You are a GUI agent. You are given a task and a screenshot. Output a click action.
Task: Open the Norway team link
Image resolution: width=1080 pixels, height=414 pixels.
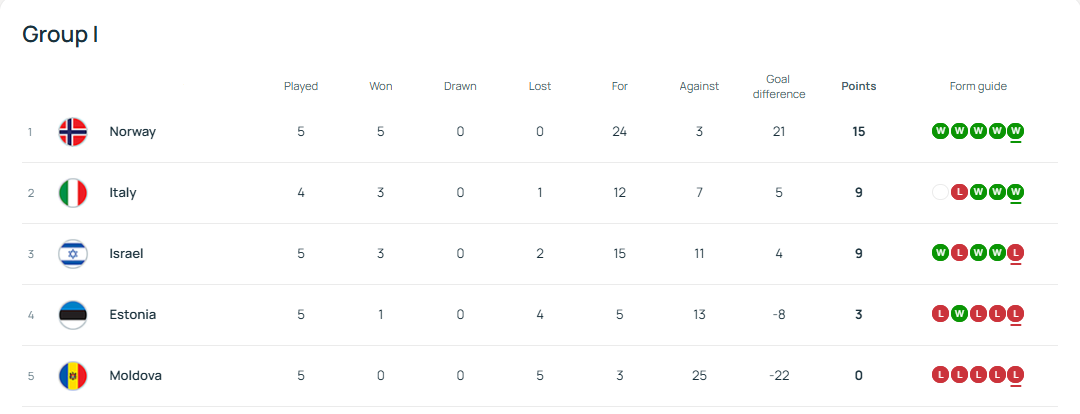[132, 132]
